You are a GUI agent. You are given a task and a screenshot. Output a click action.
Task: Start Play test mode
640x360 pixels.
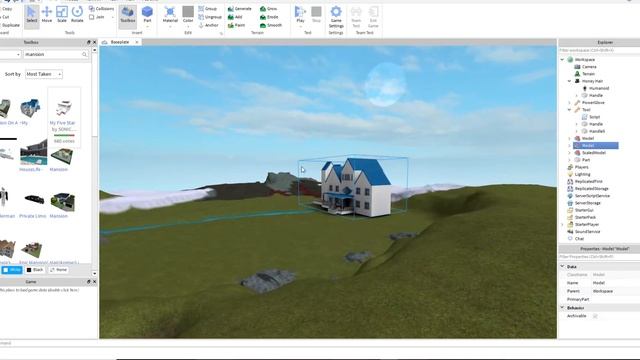click(x=300, y=15)
